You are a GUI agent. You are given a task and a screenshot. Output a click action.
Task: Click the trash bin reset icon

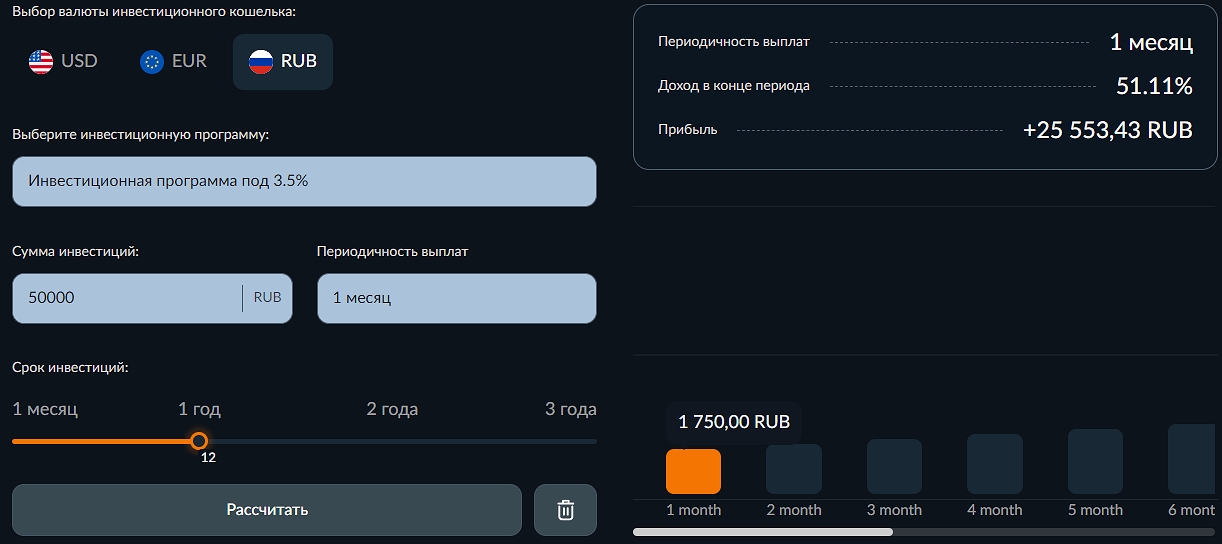click(565, 510)
